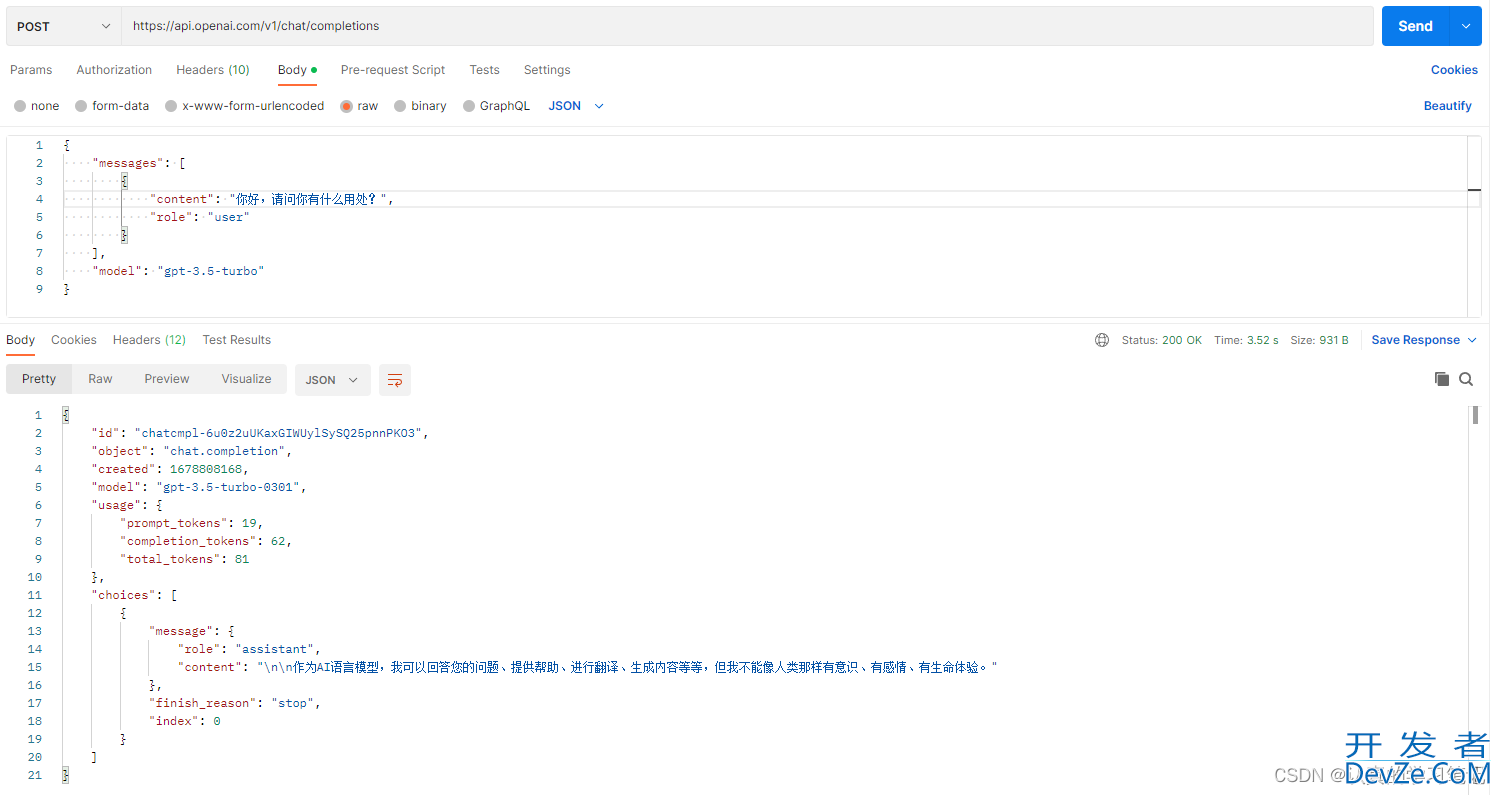This screenshot has width=1501, height=795.
Task: Click the "choices" key in response
Action: coord(124,595)
